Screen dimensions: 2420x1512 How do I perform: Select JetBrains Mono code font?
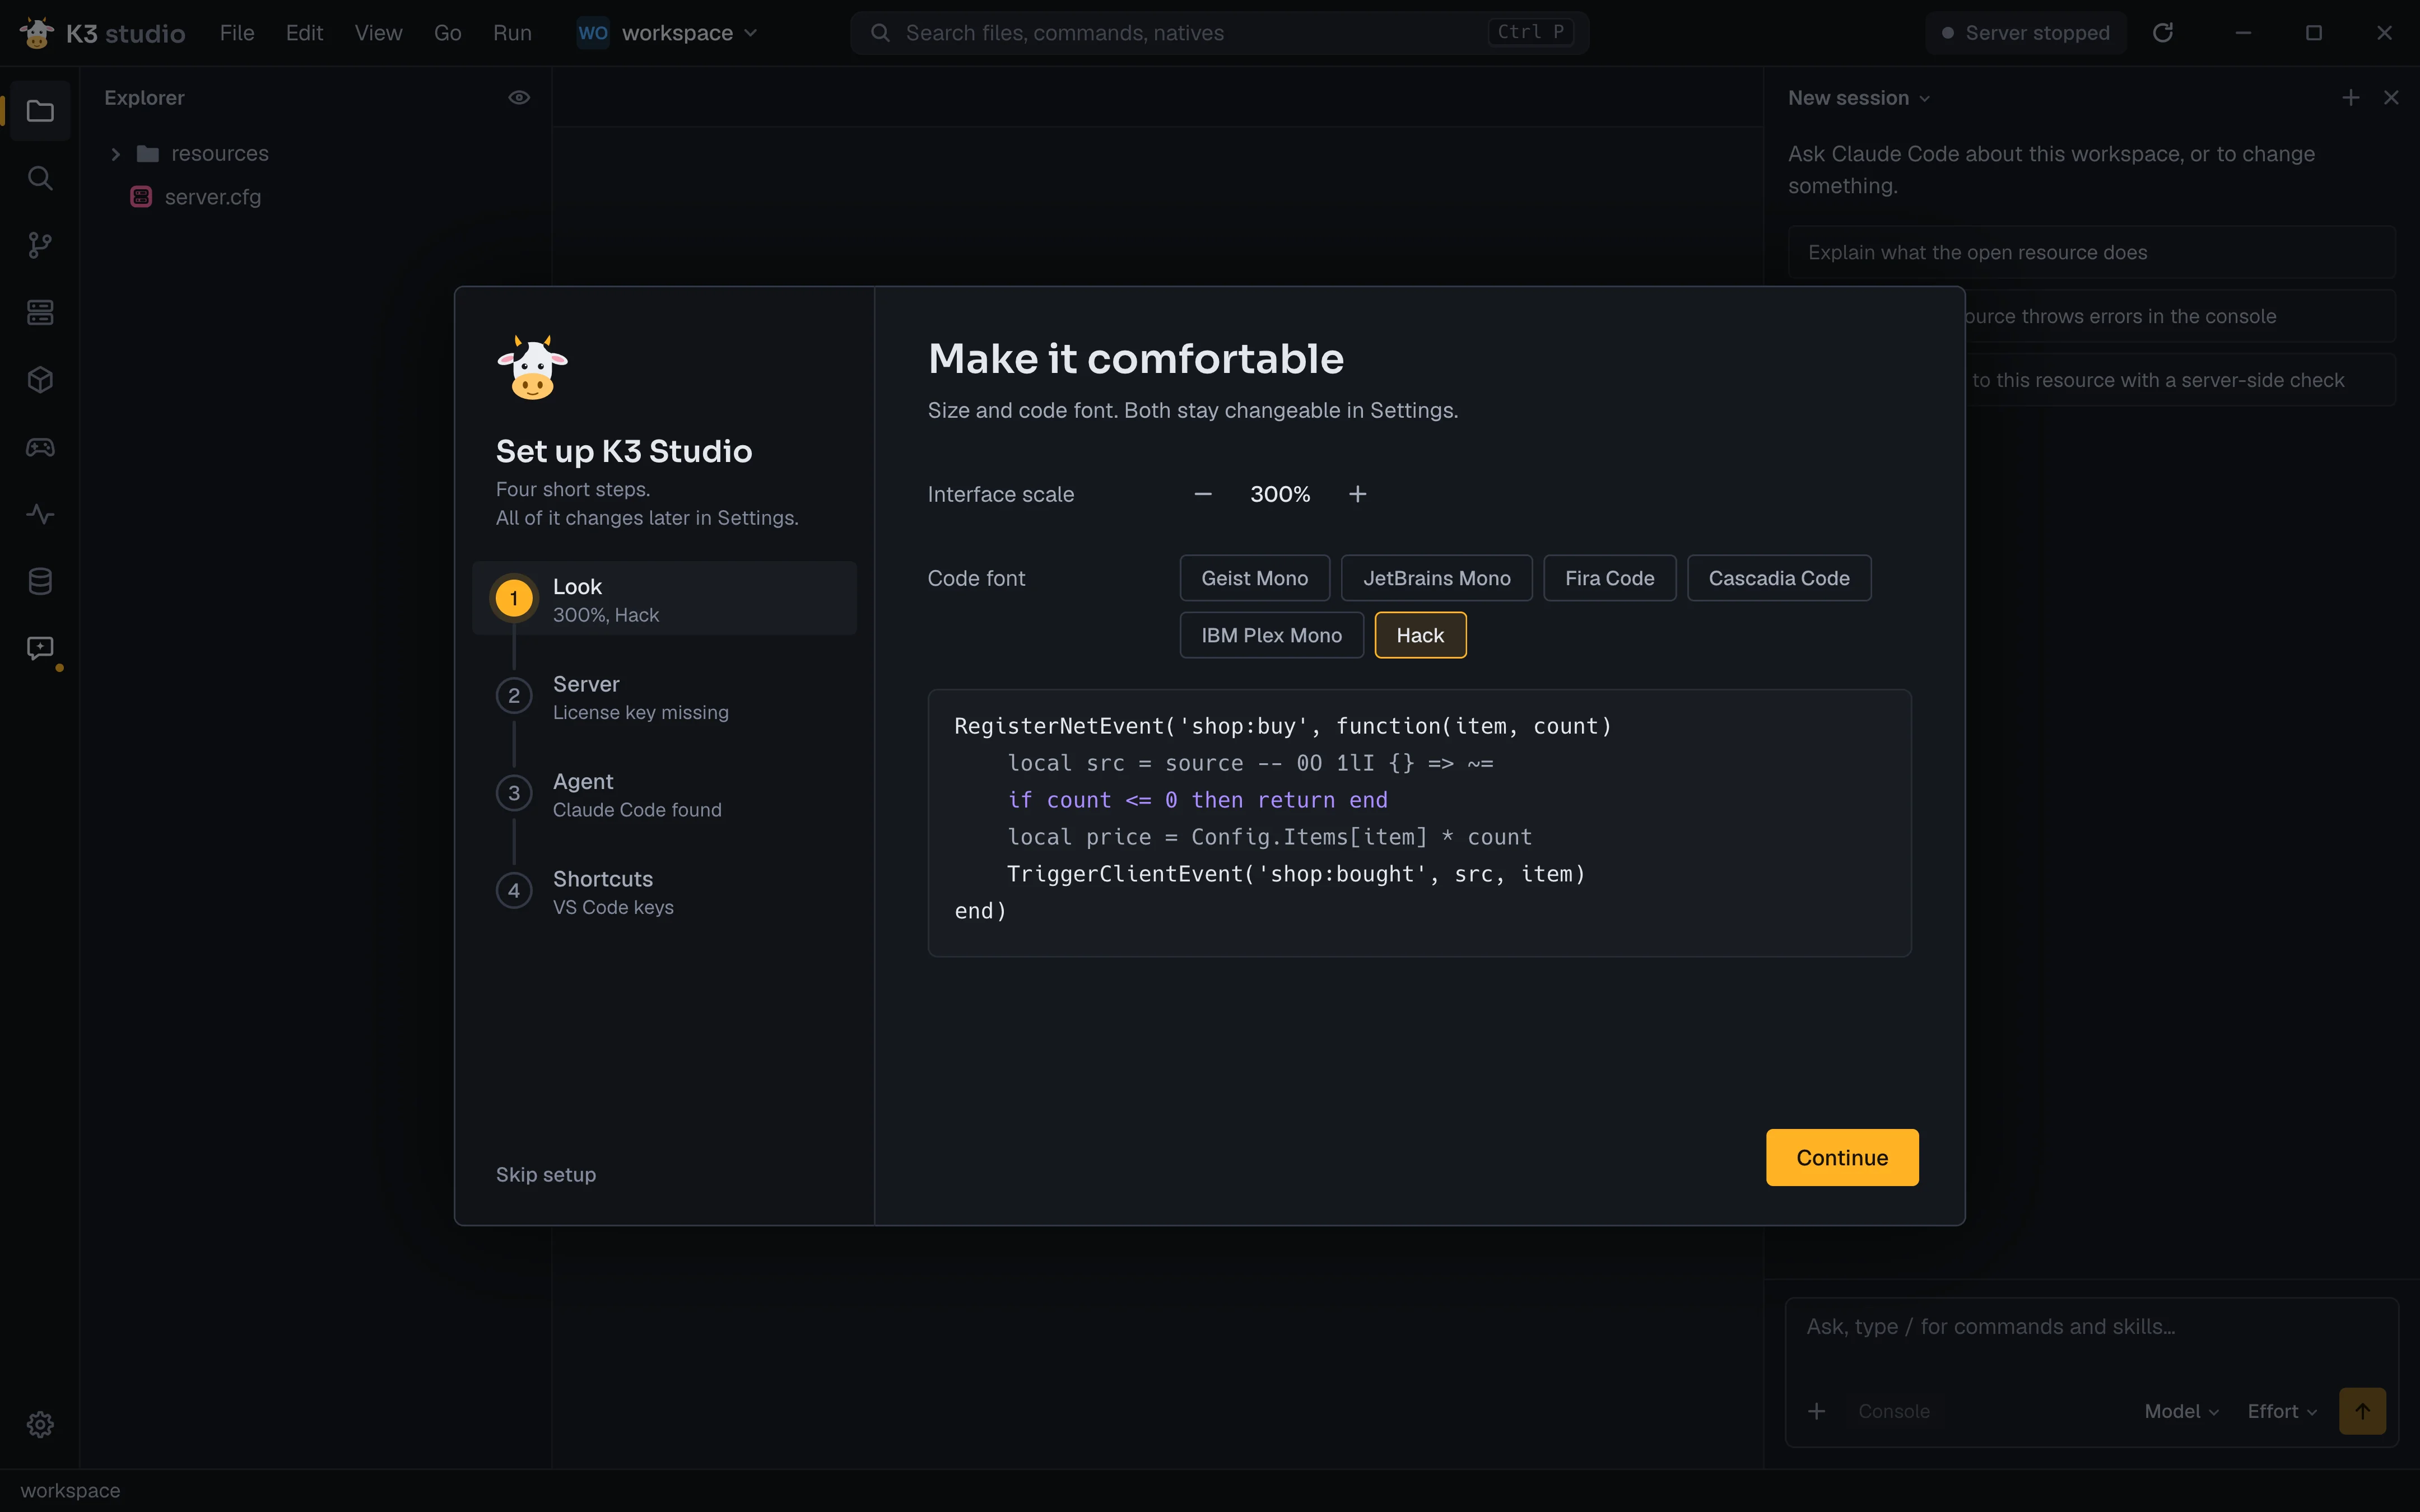(x=1436, y=578)
